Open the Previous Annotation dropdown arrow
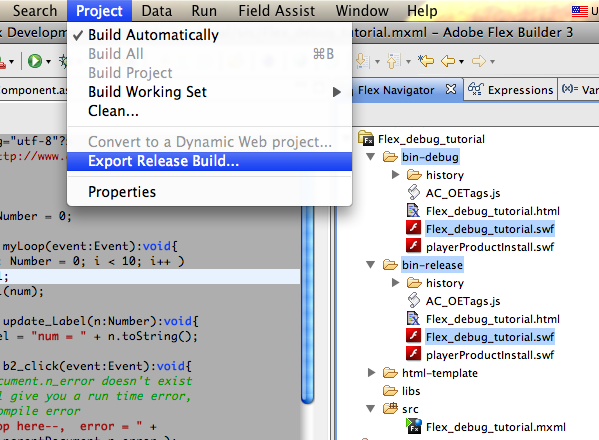Screen dimensions: 599x440 pos(408,61)
